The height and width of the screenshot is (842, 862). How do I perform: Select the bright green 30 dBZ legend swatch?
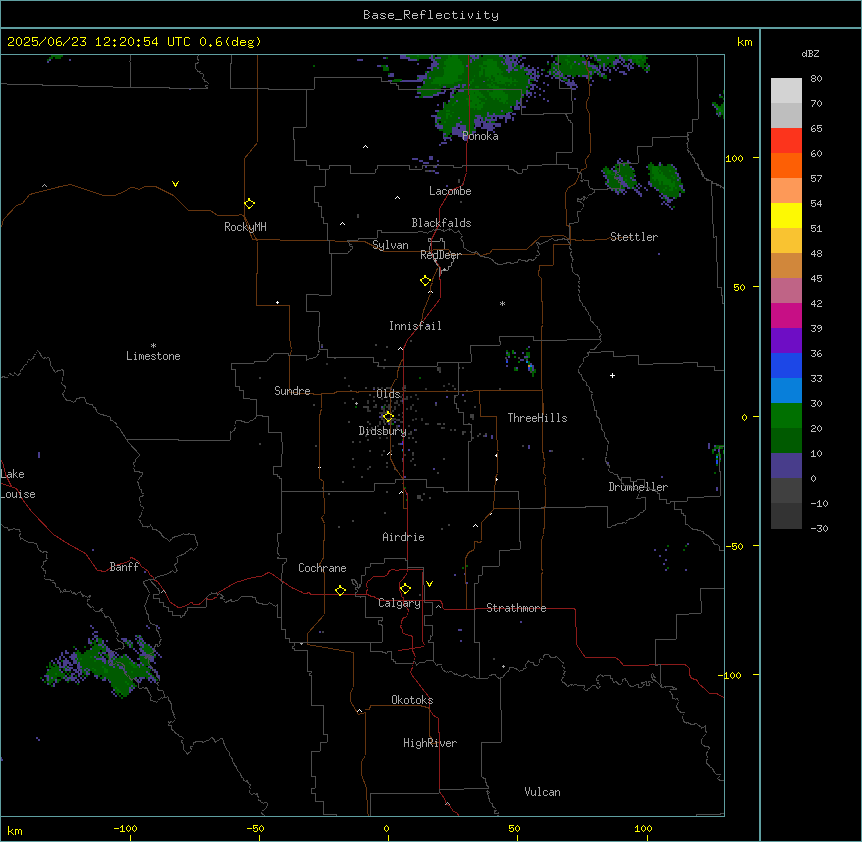pos(786,416)
